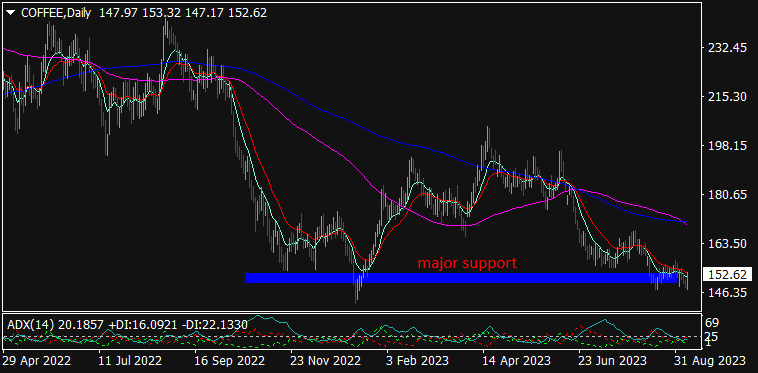
Task: Click the 14 Apr 2023 date label
Action: (x=517, y=360)
